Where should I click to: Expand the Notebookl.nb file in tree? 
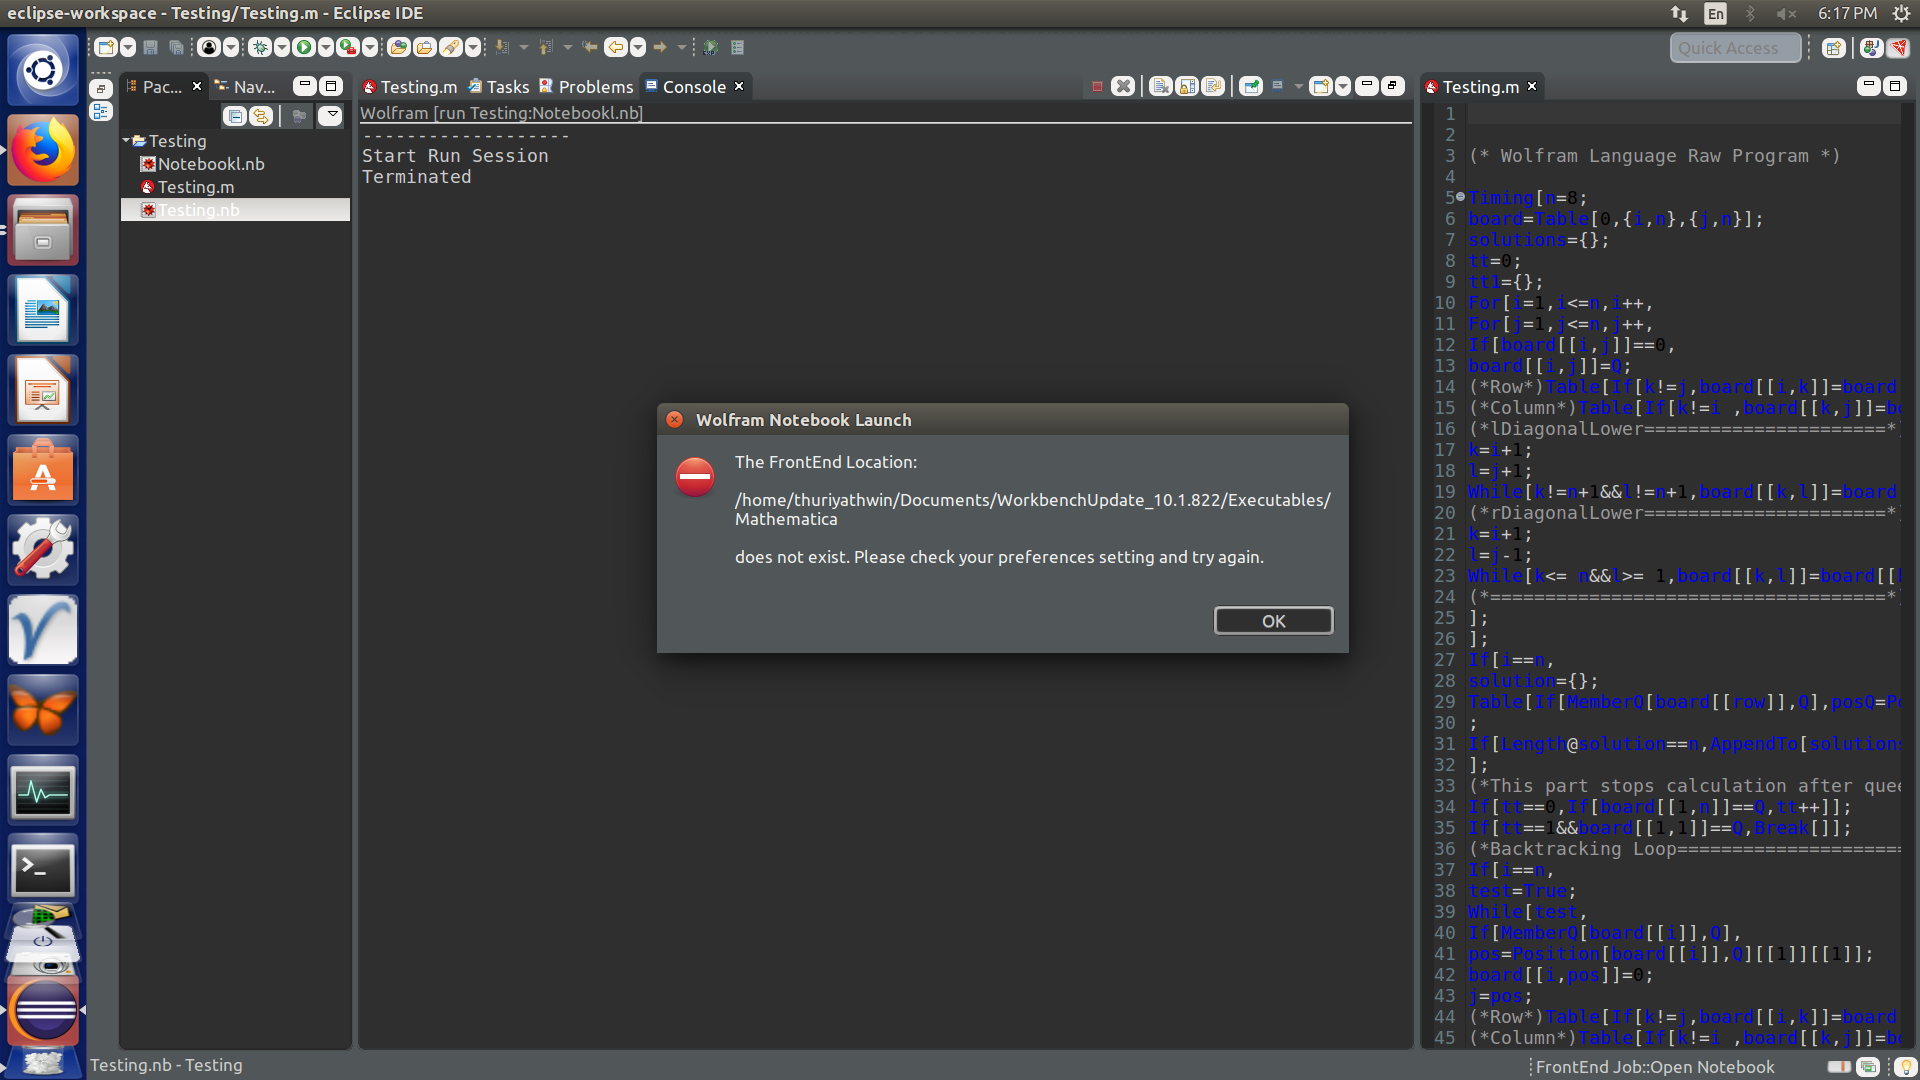pyautogui.click(x=132, y=162)
